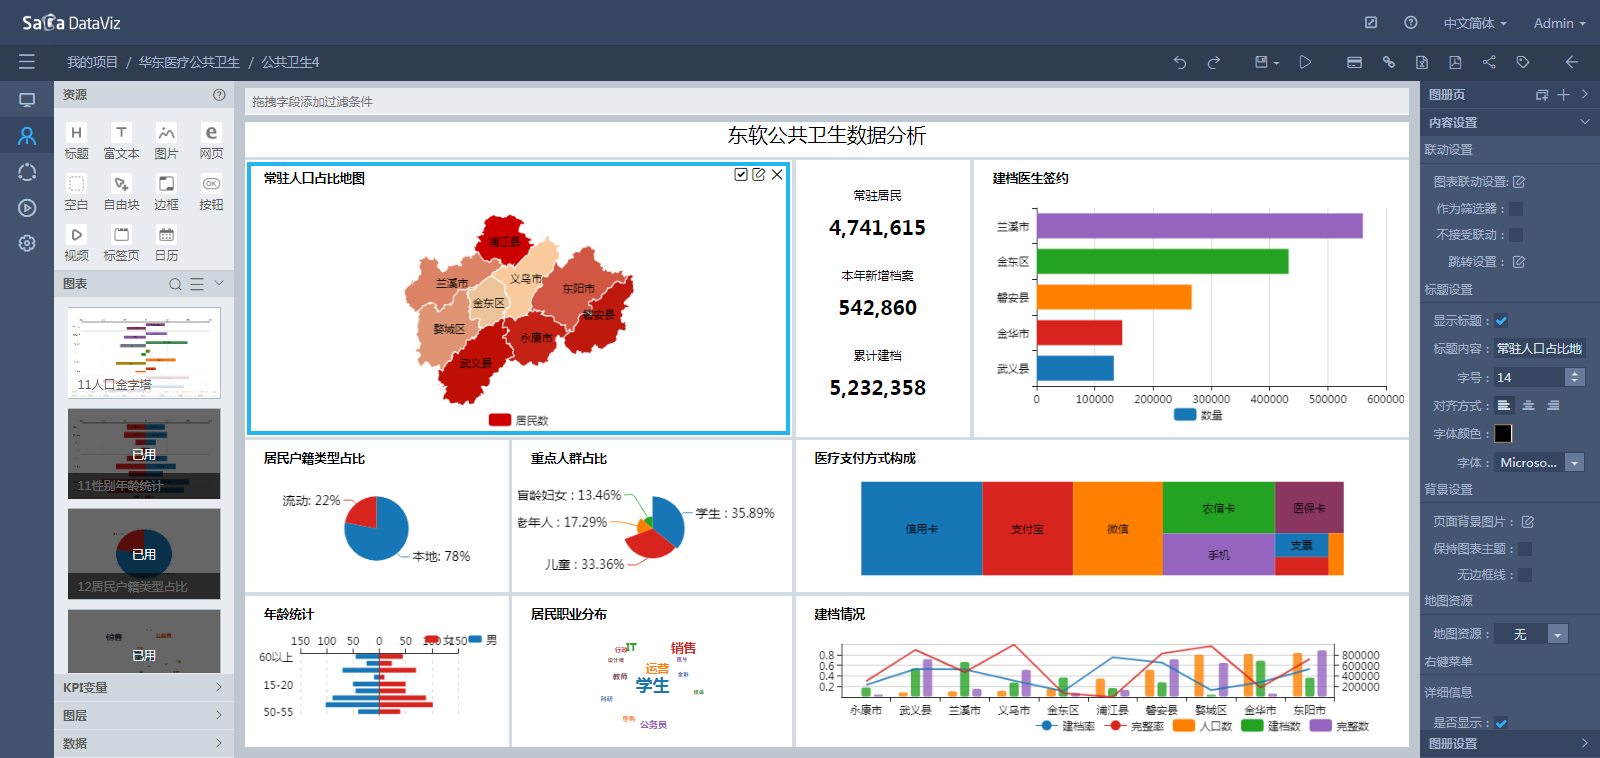Click the tag icon in the toolbar
The image size is (1600, 758).
click(1523, 62)
